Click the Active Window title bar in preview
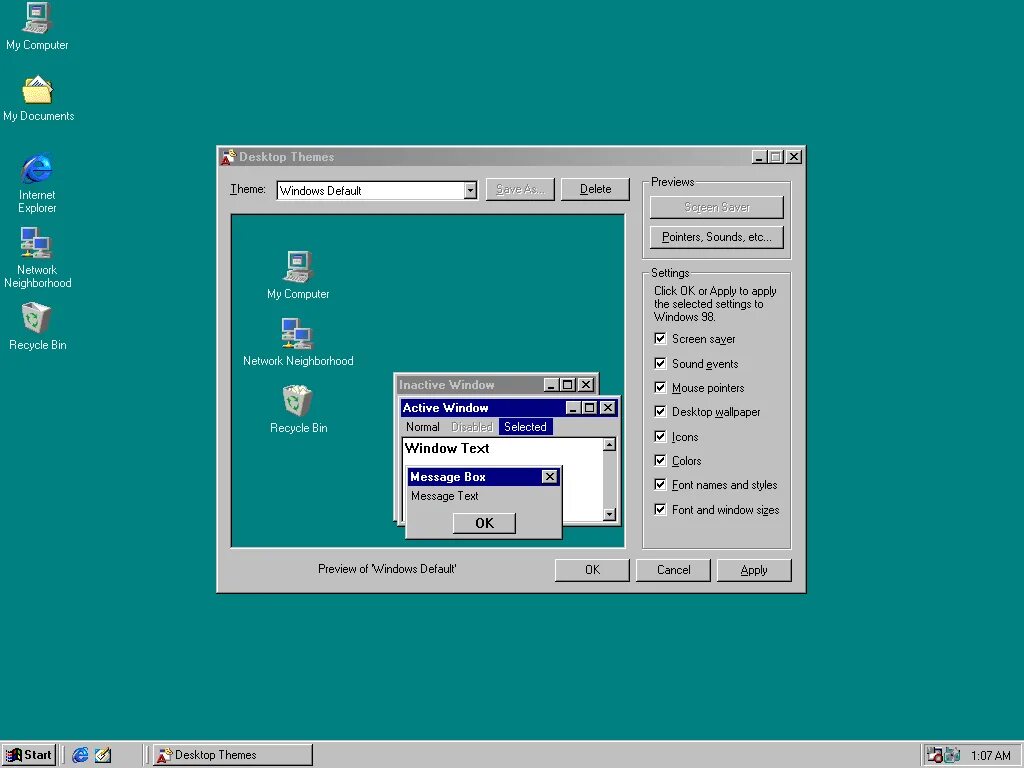The height and width of the screenshot is (768, 1024). coord(482,408)
